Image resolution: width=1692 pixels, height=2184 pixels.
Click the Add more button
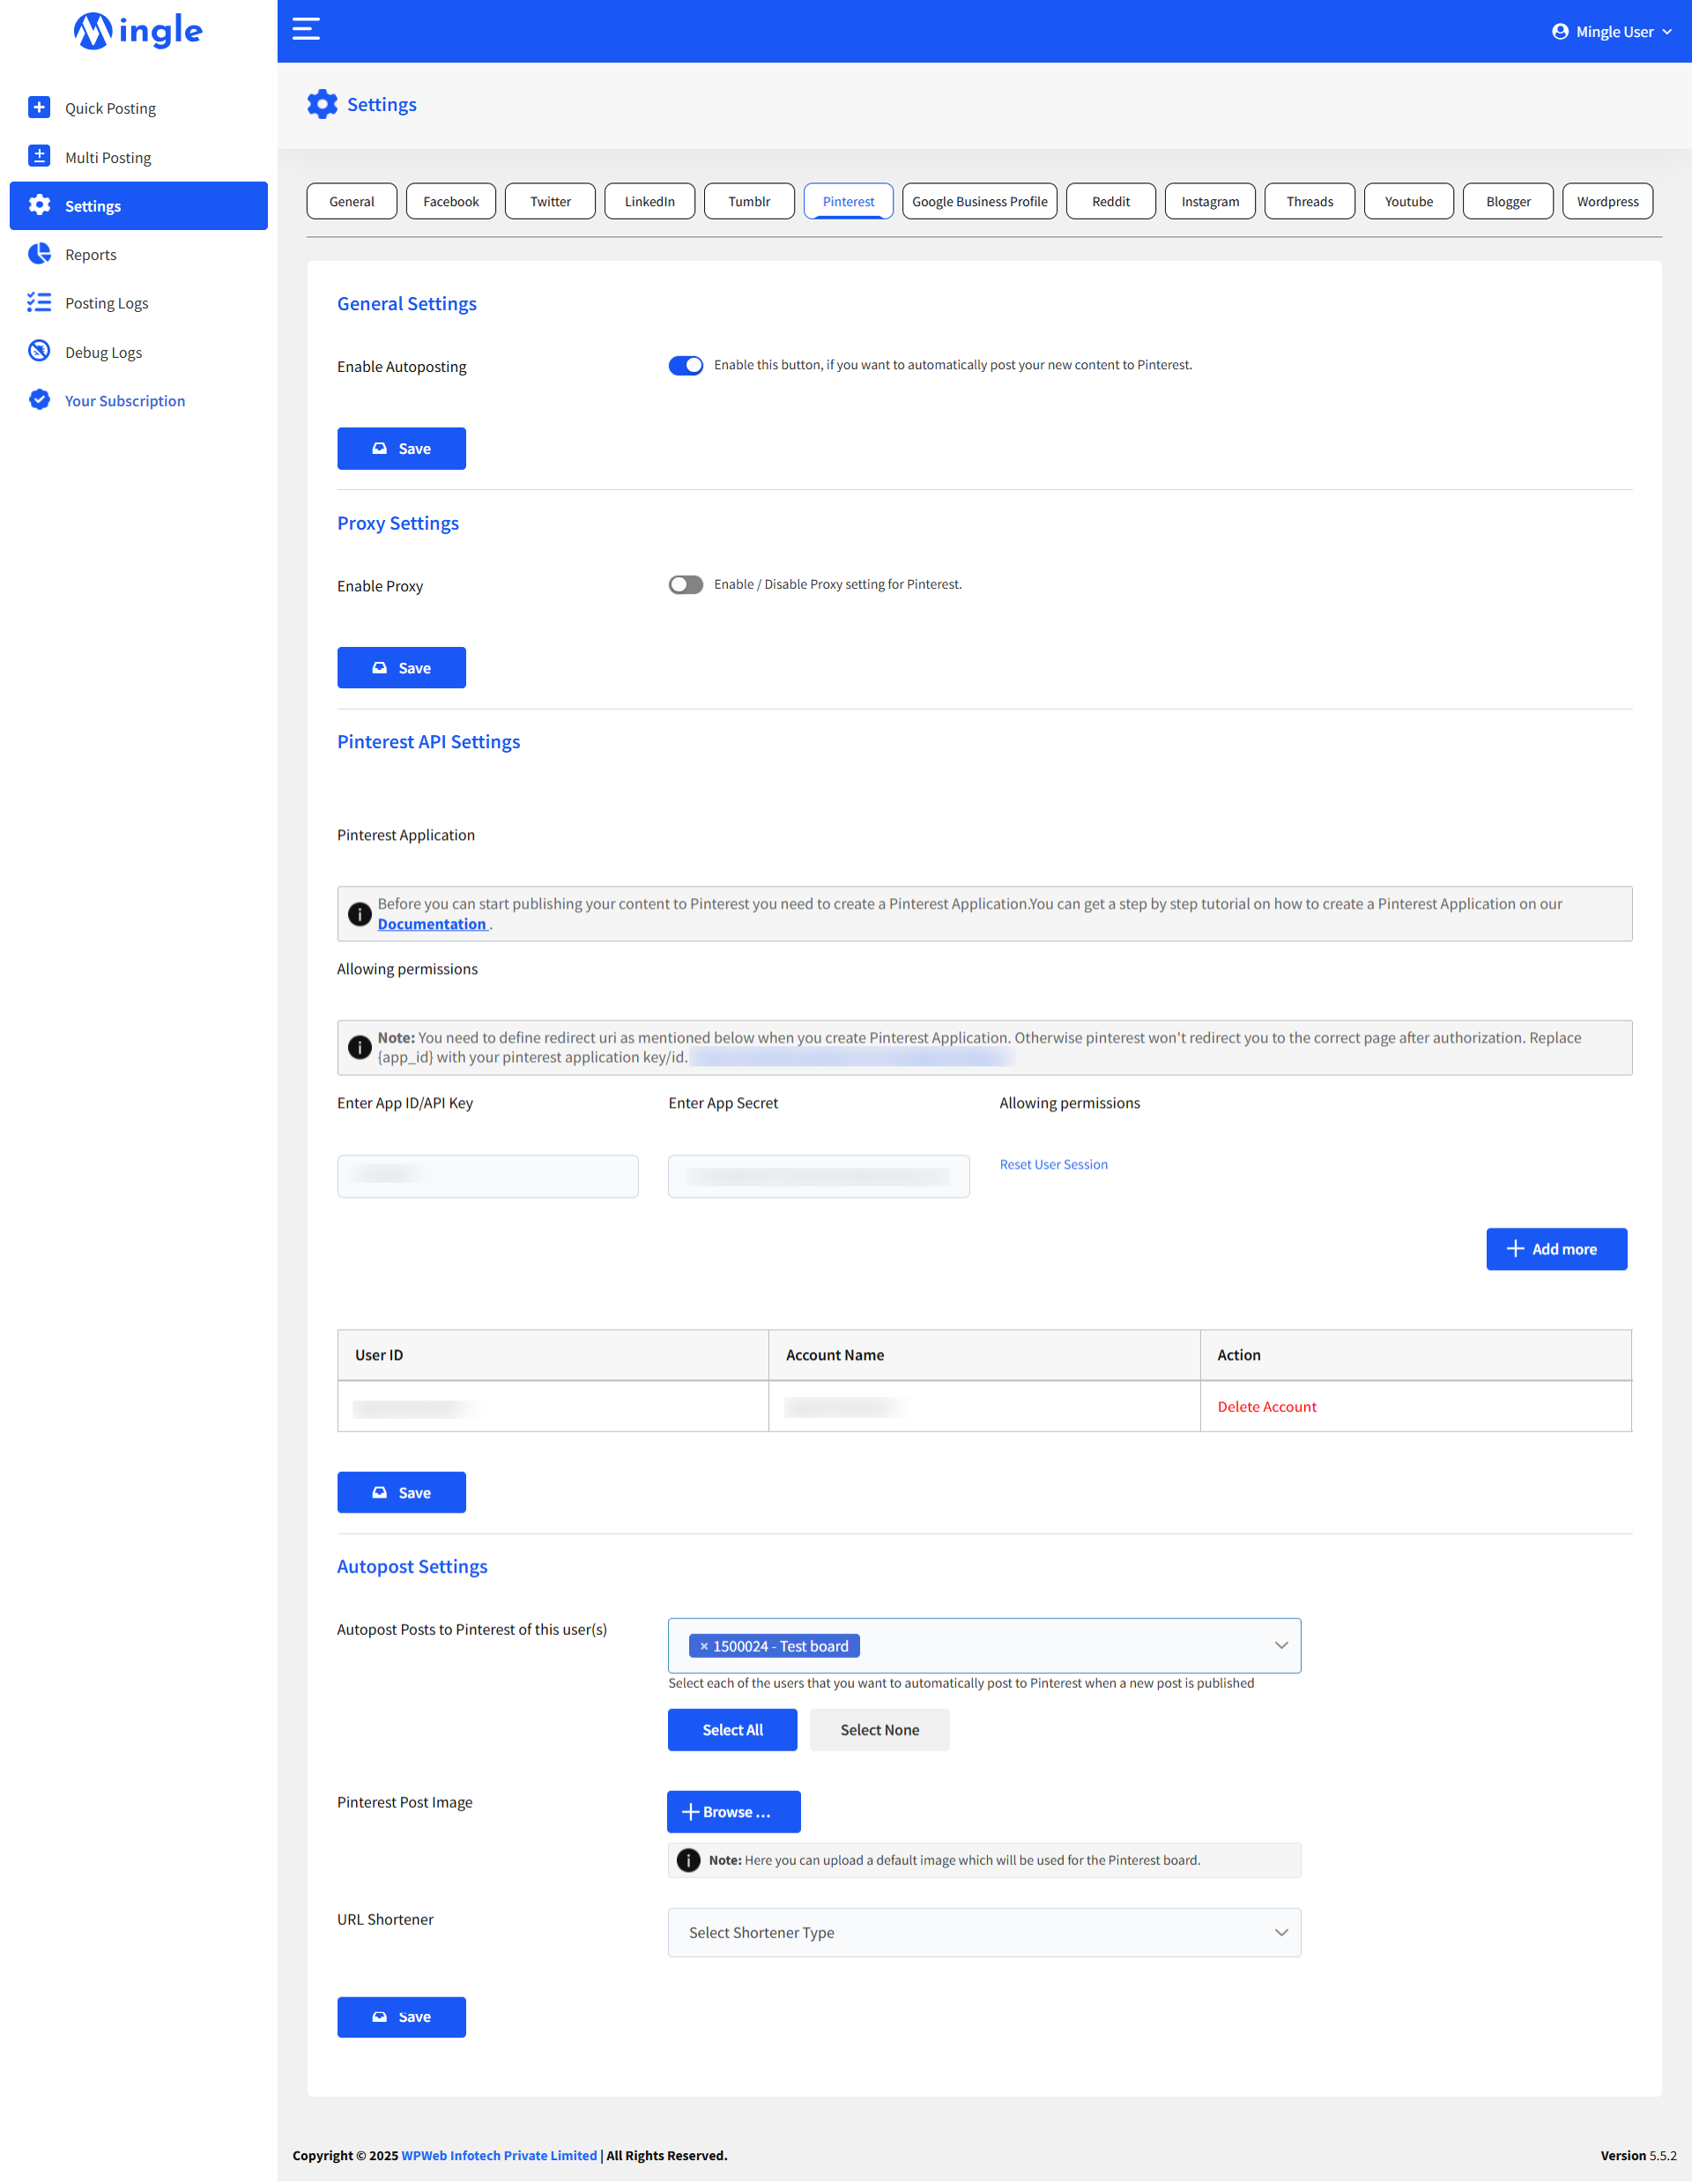click(x=1556, y=1248)
